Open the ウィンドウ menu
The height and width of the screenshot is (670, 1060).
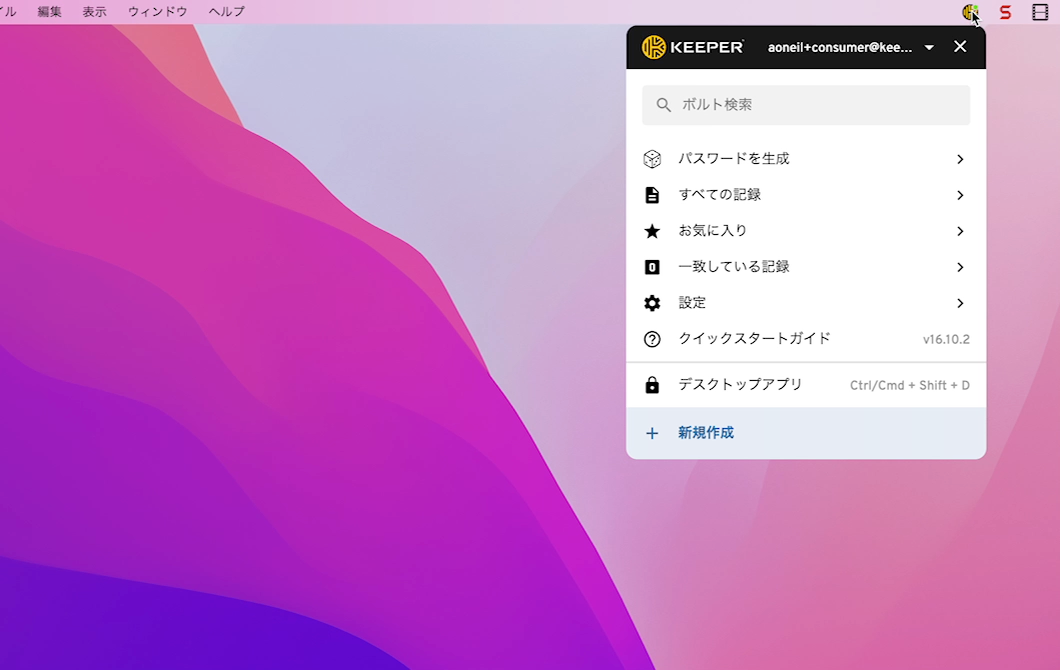(157, 12)
